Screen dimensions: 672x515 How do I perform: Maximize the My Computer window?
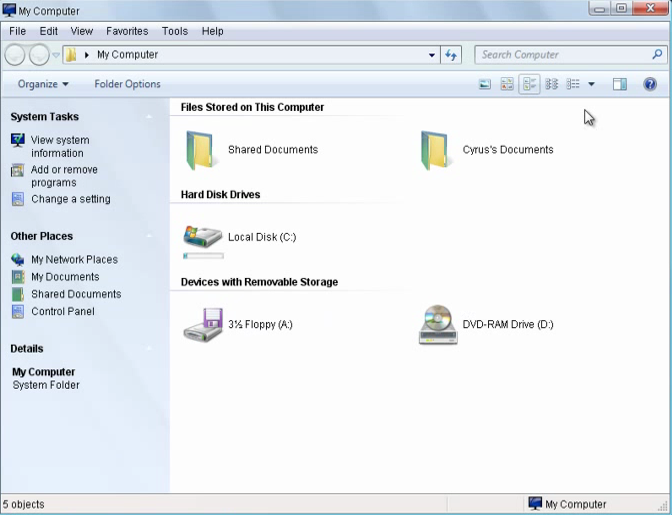[x=621, y=9]
